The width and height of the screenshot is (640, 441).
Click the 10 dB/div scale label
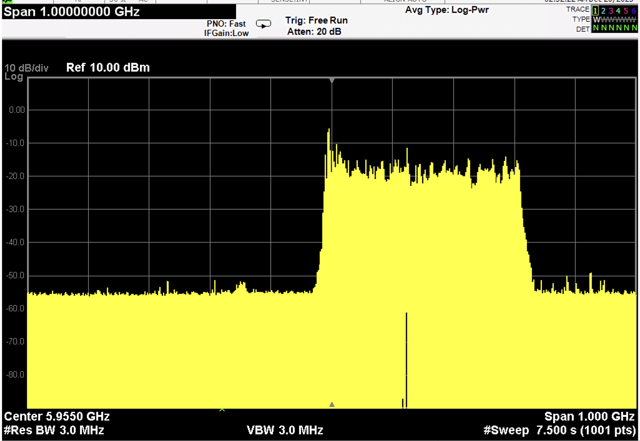[29, 68]
